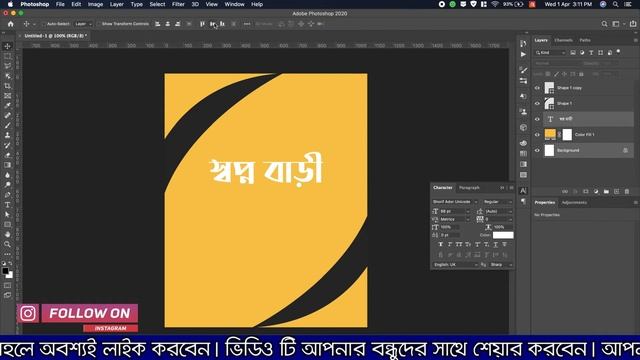Click the new group folder icon

point(607,191)
